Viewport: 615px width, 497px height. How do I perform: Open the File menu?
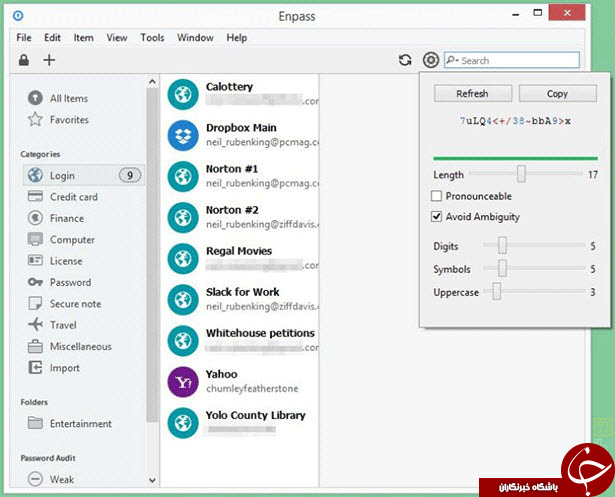pos(24,38)
